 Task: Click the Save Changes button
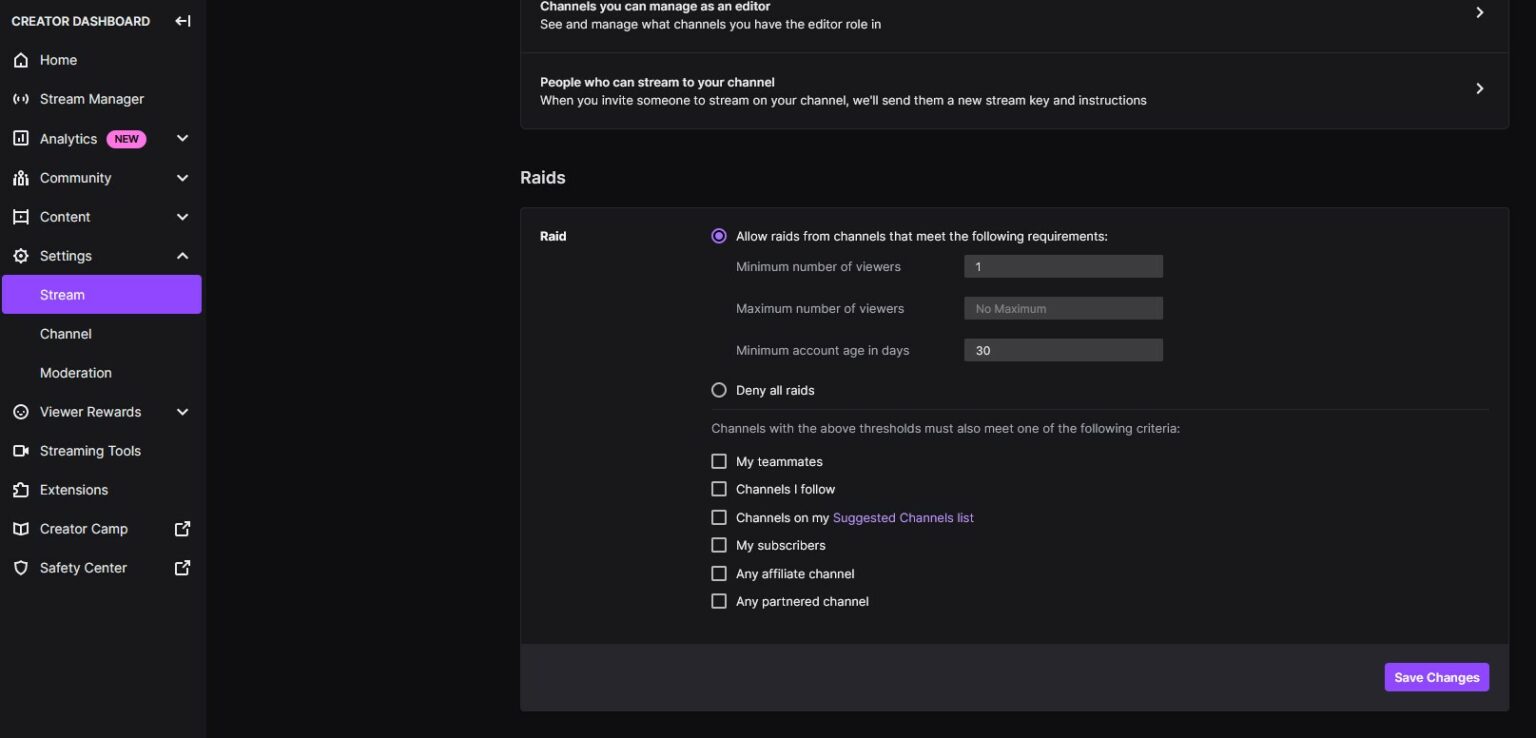click(1436, 677)
